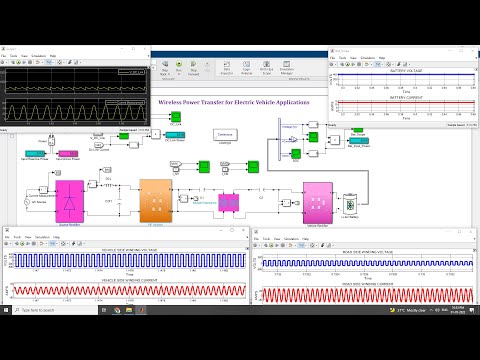This screenshot has height=360, width=480.
Task: Click run icon in the Battery Voltage scope toolbar
Action: 348,64
